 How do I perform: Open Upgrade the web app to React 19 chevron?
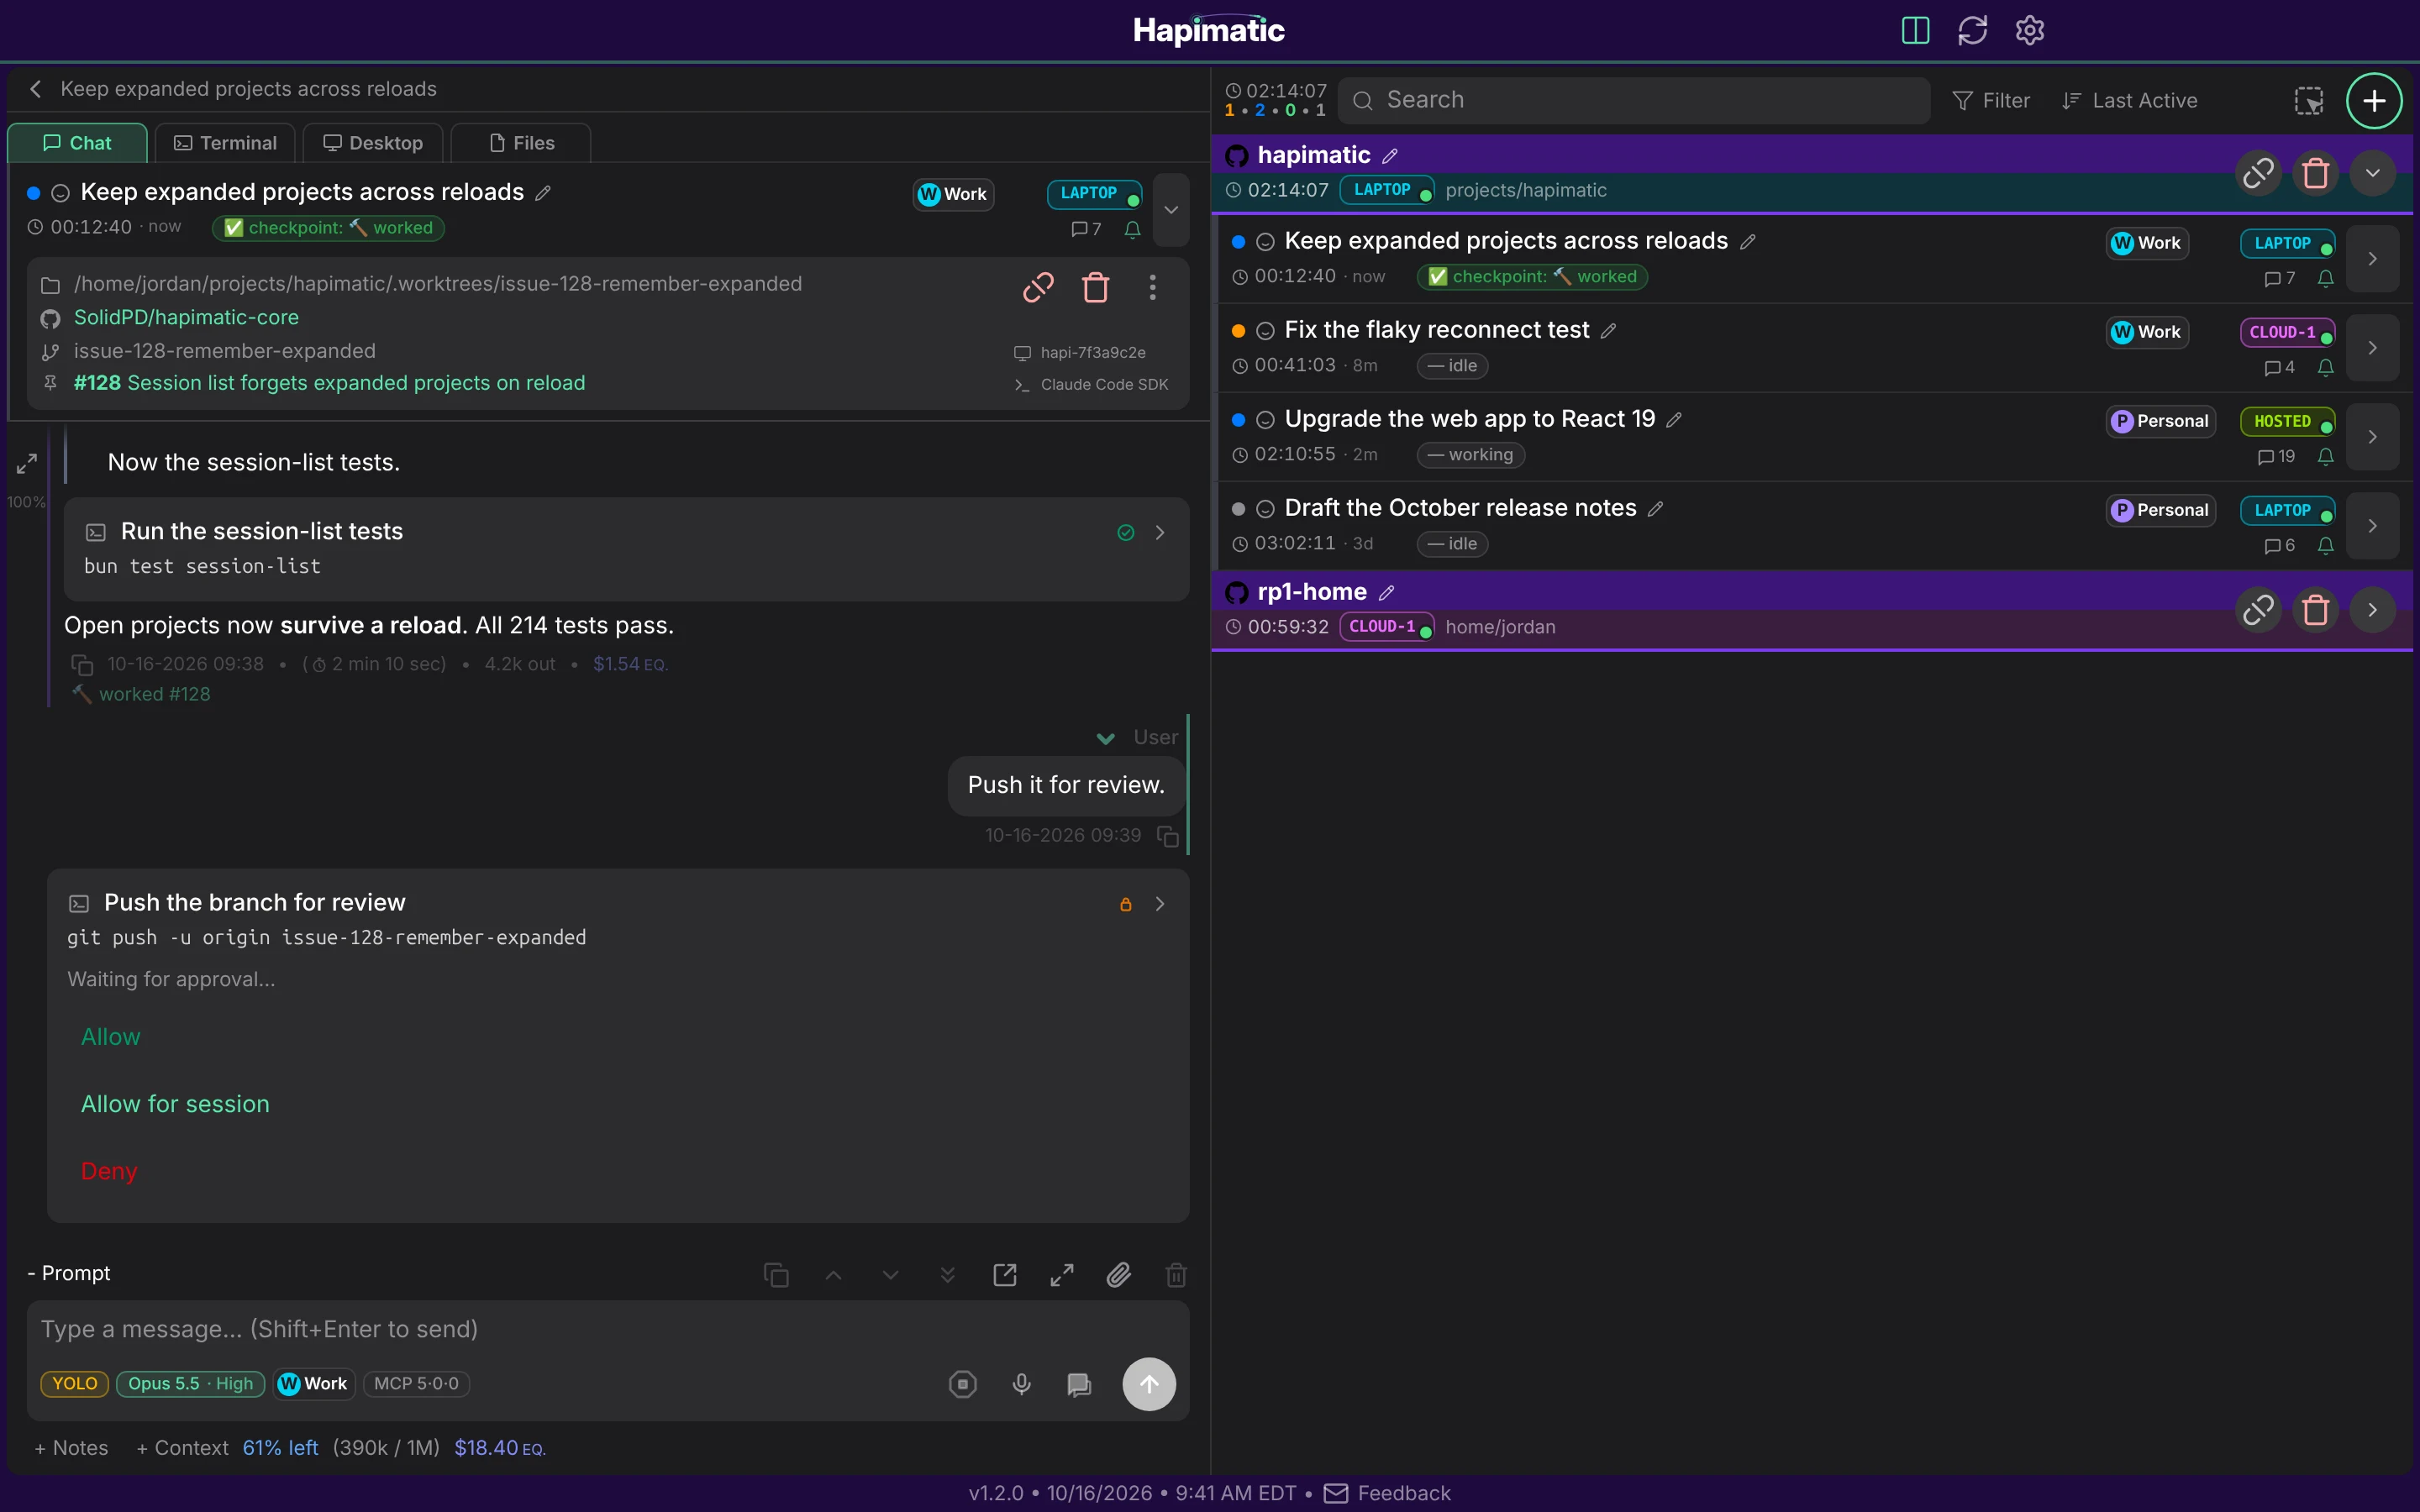point(2372,436)
